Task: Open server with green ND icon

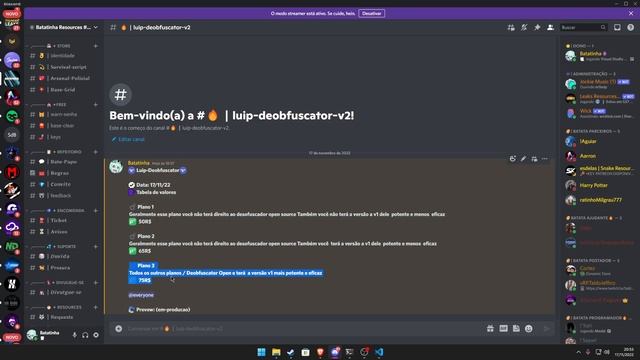Action: [12, 247]
